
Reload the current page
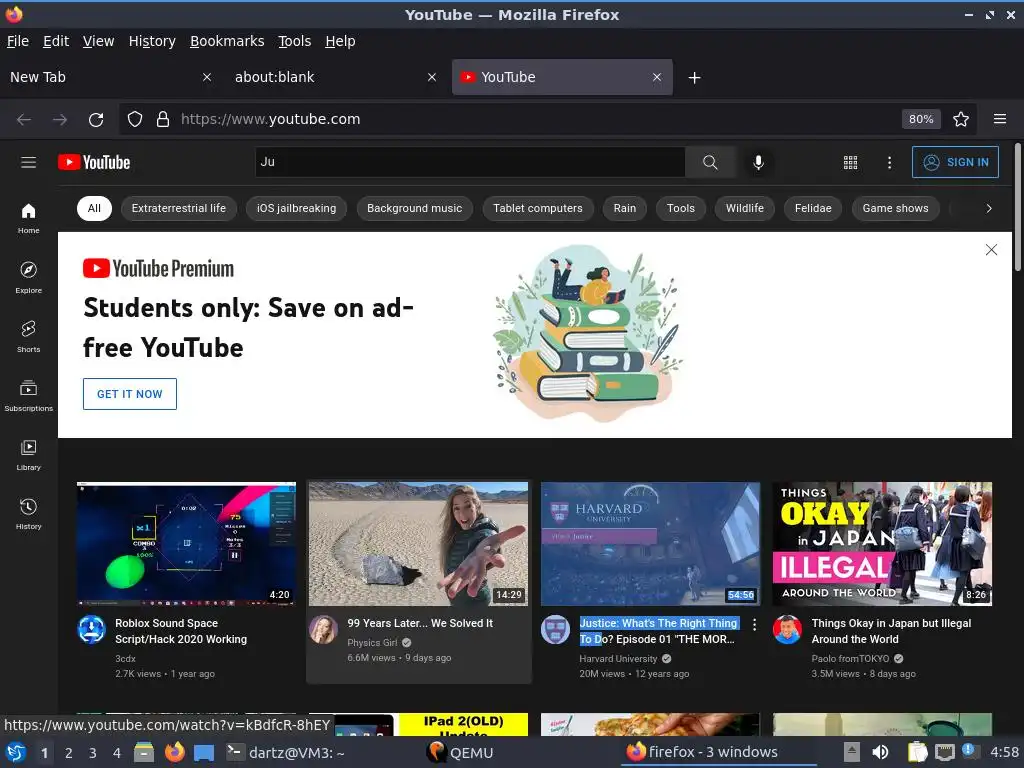tap(96, 119)
